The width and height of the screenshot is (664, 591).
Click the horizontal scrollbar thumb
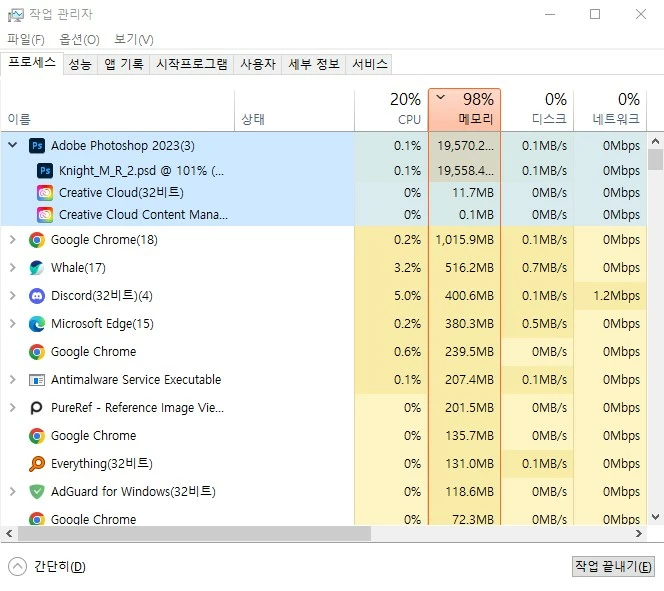click(x=194, y=534)
